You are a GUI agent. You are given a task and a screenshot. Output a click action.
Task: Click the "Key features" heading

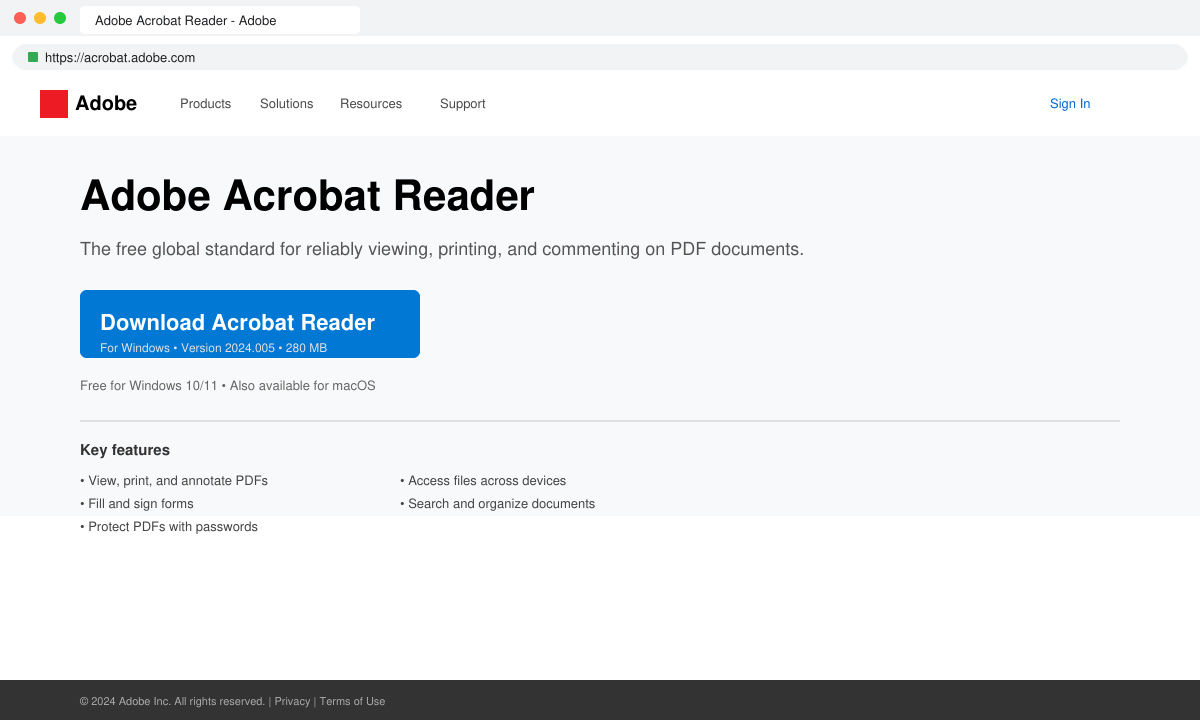(125, 450)
